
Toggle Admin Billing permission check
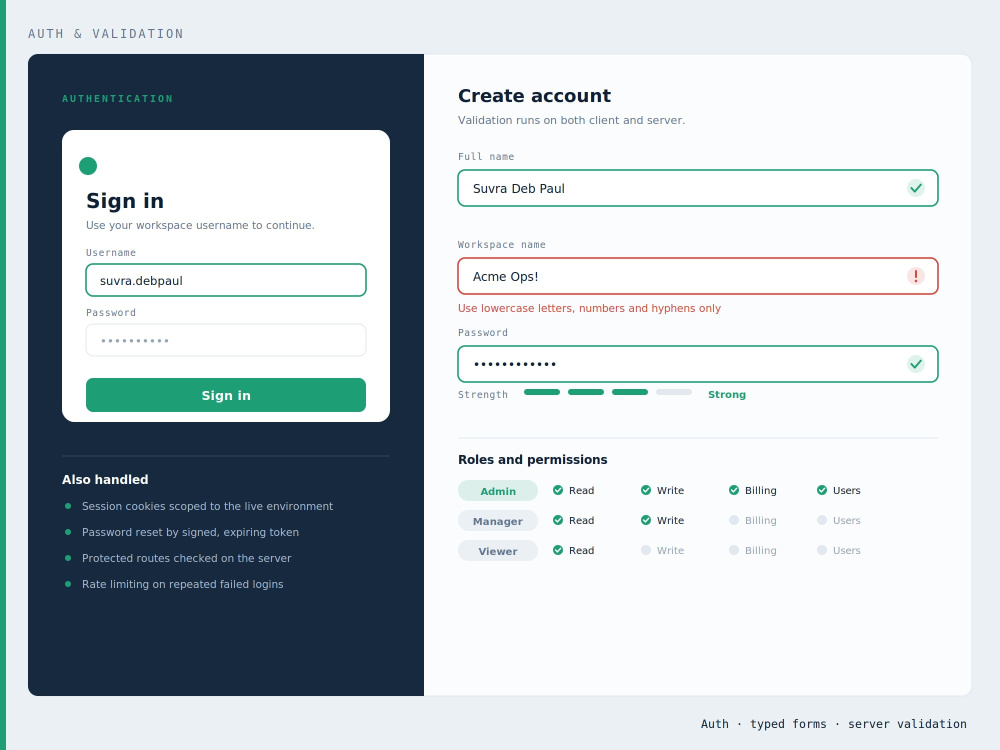(734, 490)
